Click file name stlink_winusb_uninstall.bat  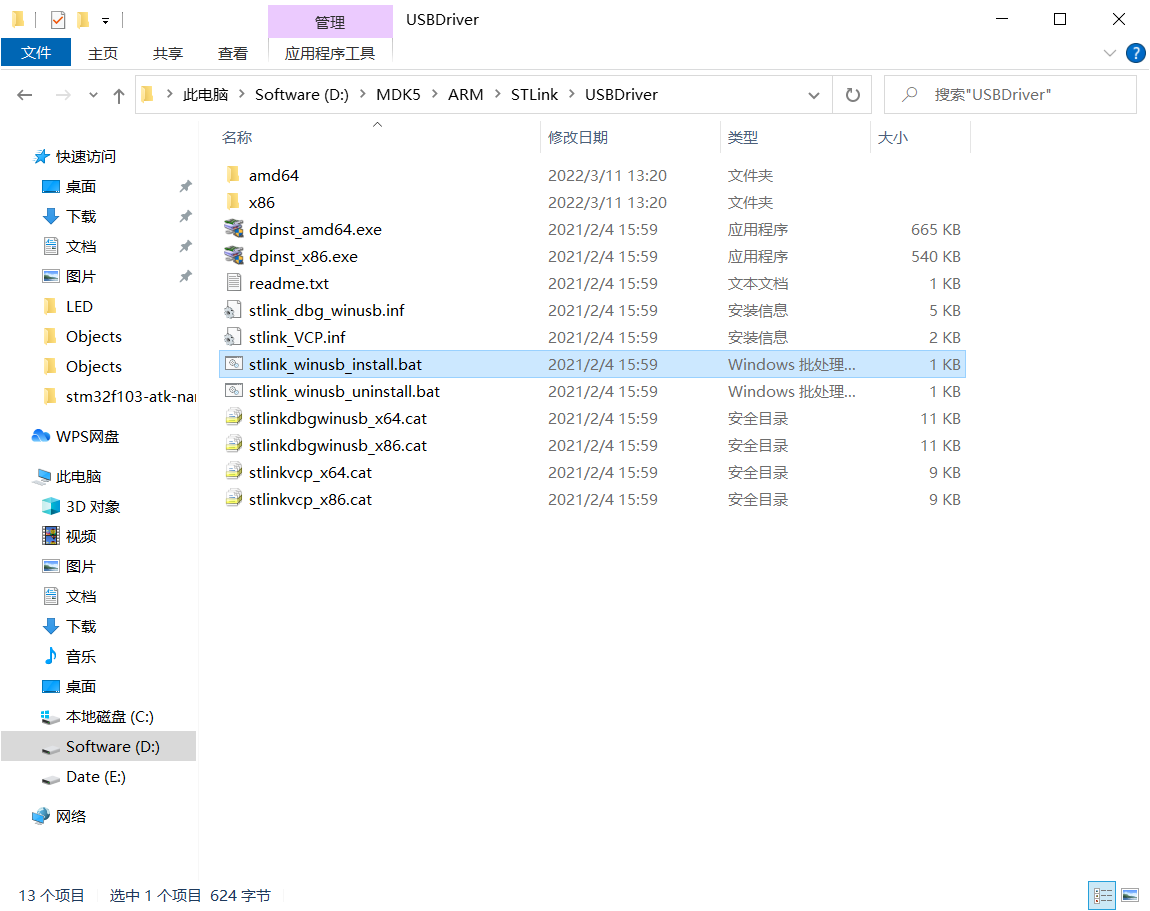pos(344,392)
